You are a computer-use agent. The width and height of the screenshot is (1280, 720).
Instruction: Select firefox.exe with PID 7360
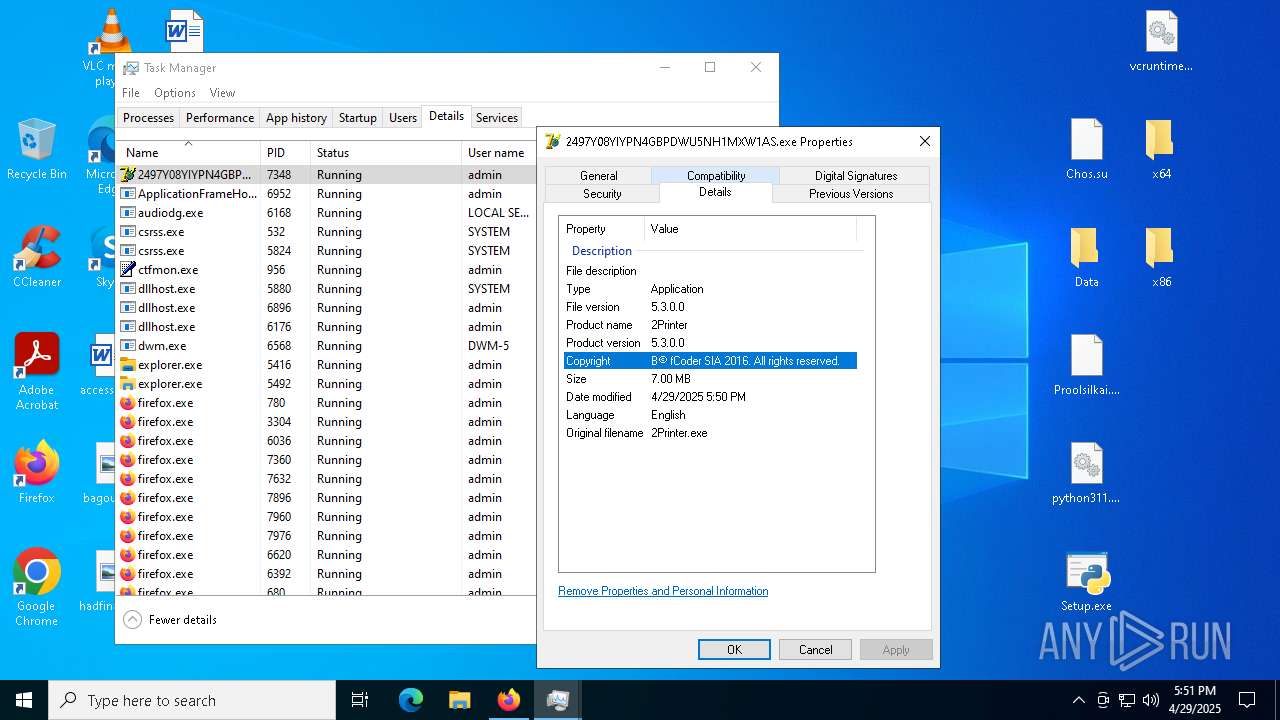326,460
